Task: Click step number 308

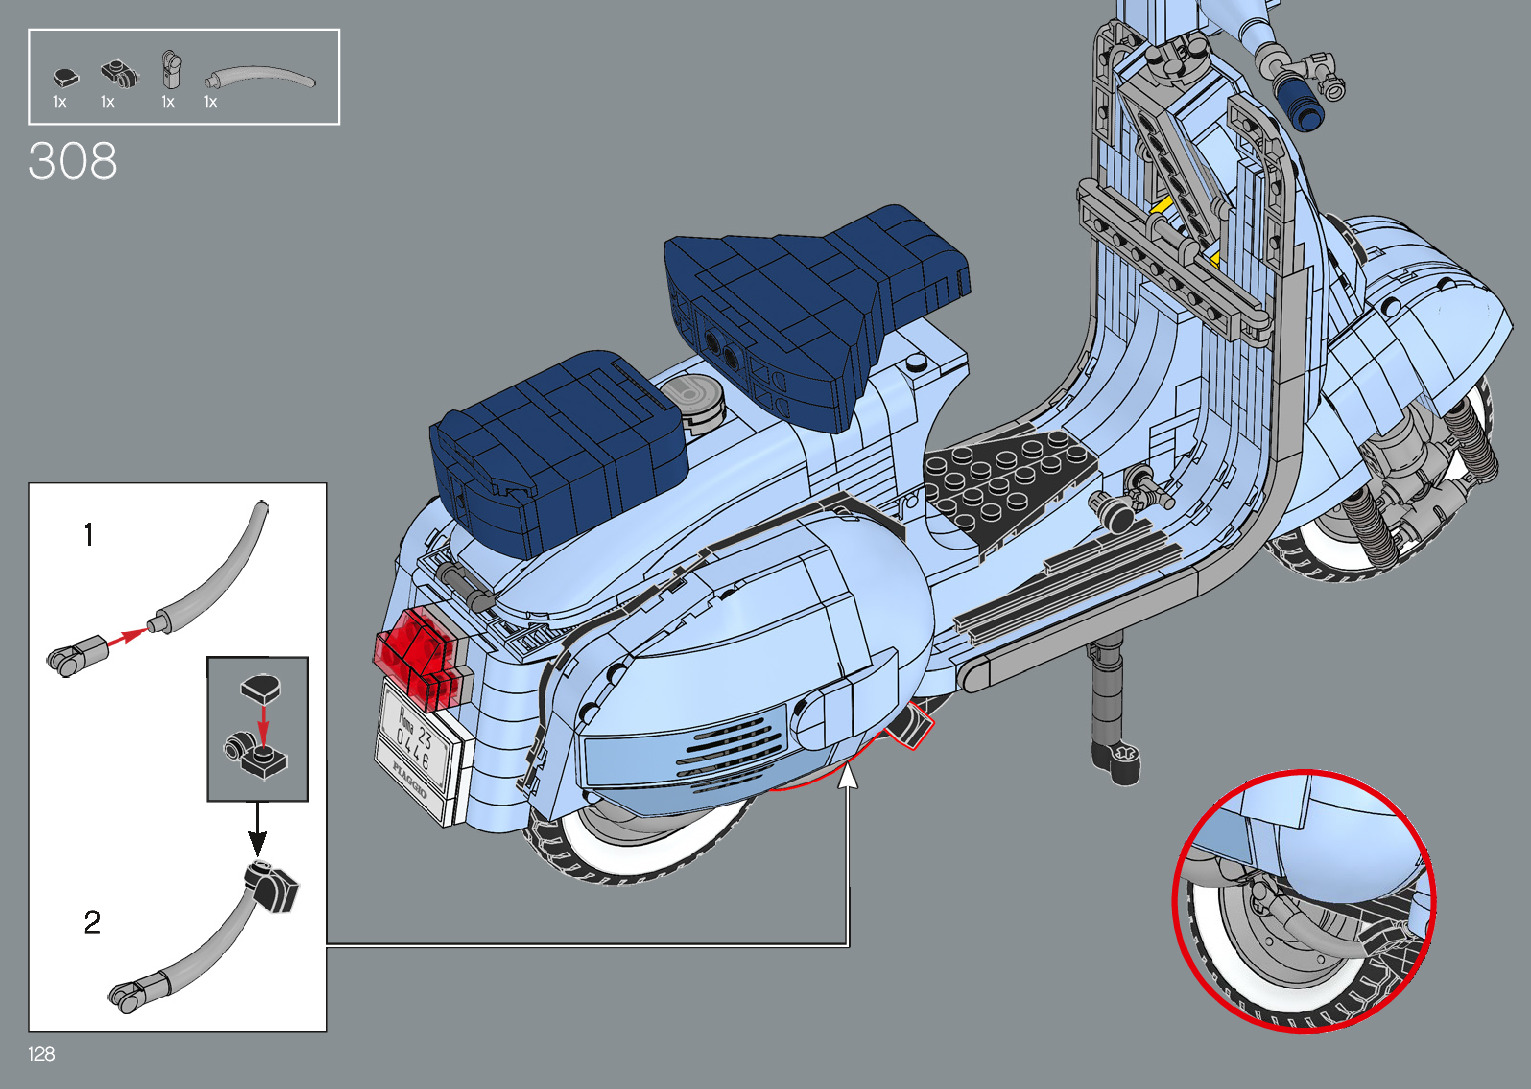Action: click(73, 161)
